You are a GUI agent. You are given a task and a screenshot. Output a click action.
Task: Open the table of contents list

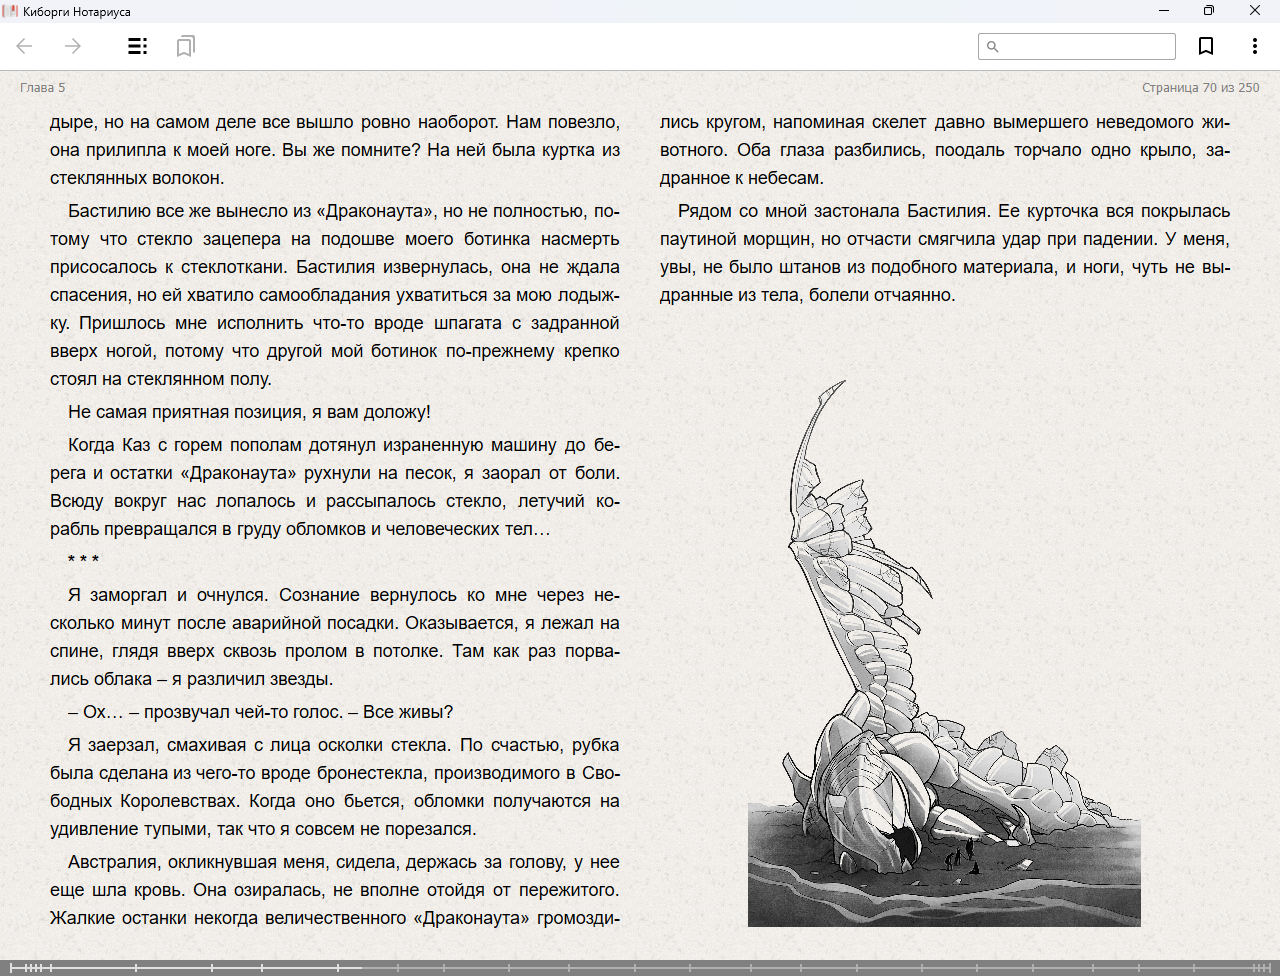tap(138, 46)
